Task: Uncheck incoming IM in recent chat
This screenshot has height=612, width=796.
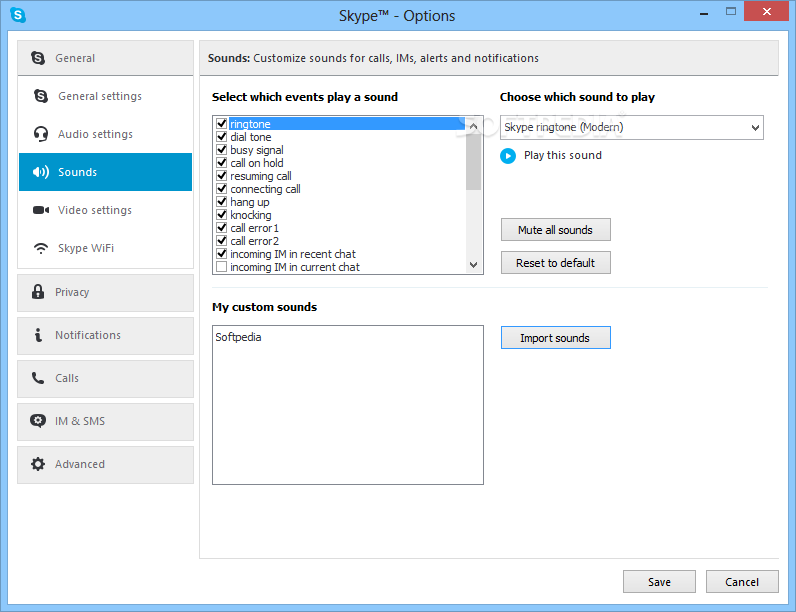Action: tap(221, 254)
